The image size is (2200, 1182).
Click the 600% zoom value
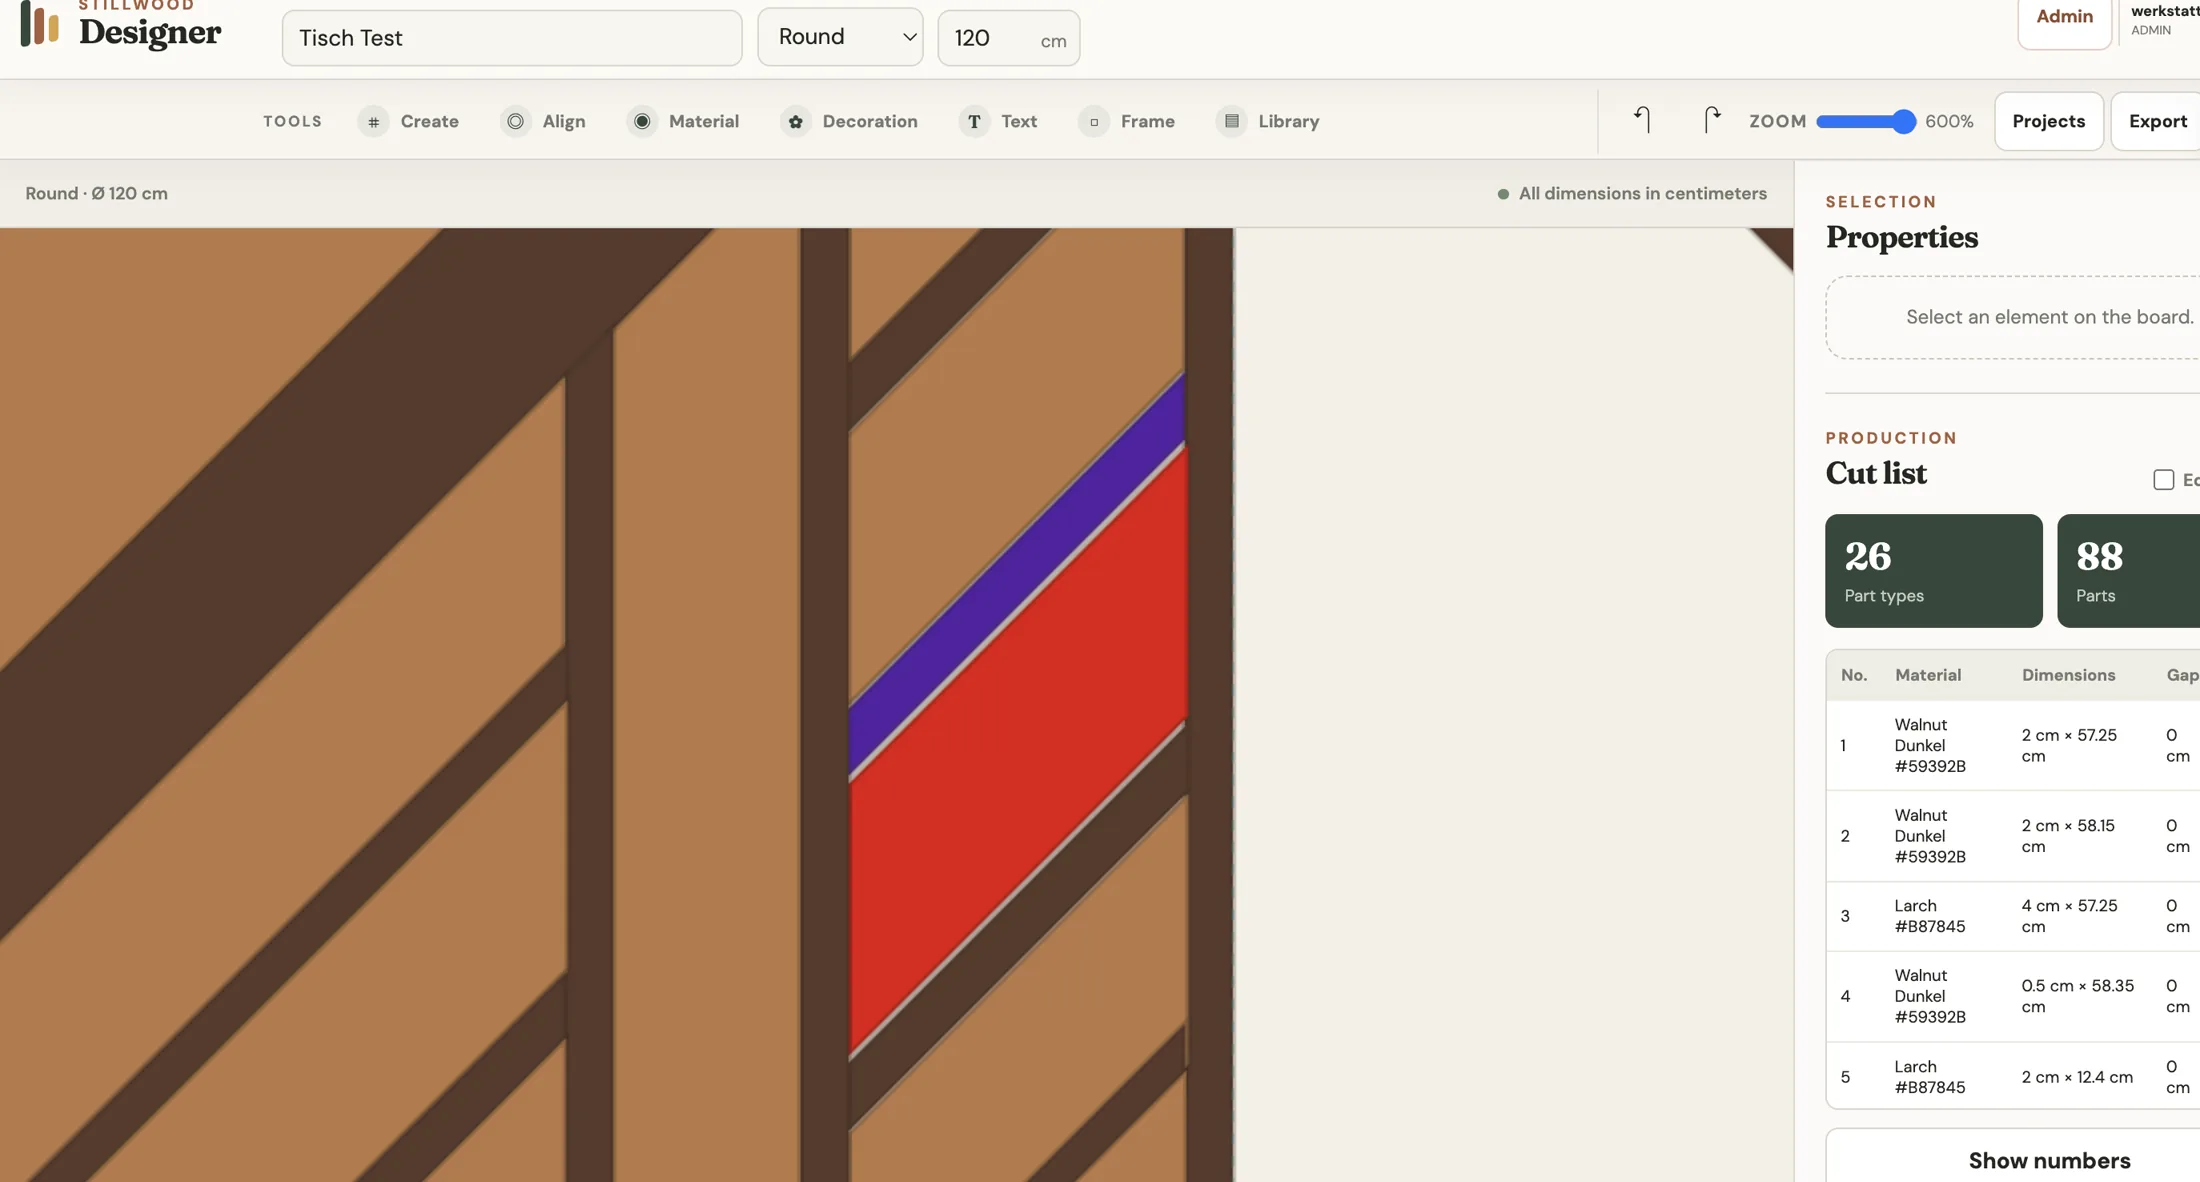(x=1949, y=121)
